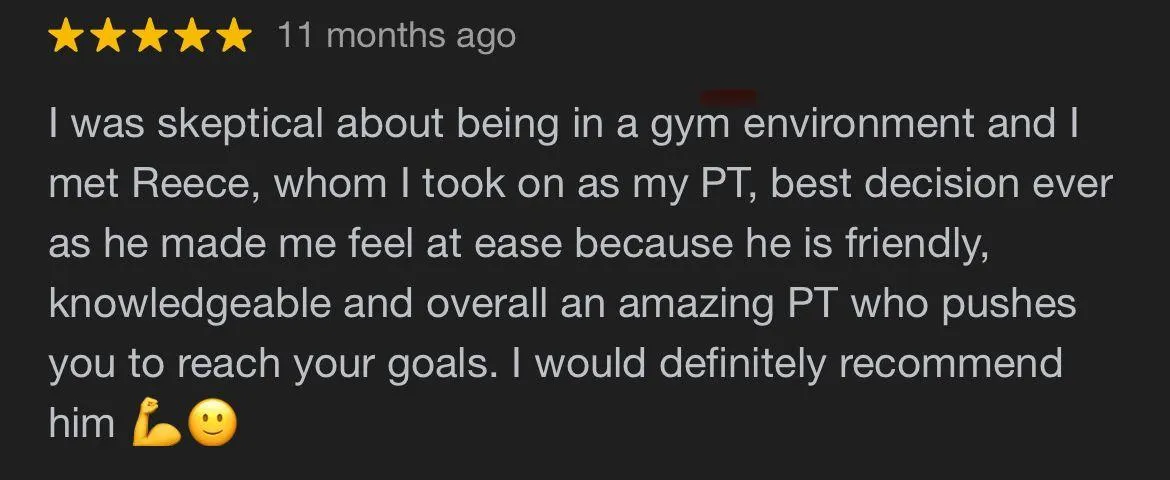Click the word 'recommend' near the end

[x=951, y=364]
